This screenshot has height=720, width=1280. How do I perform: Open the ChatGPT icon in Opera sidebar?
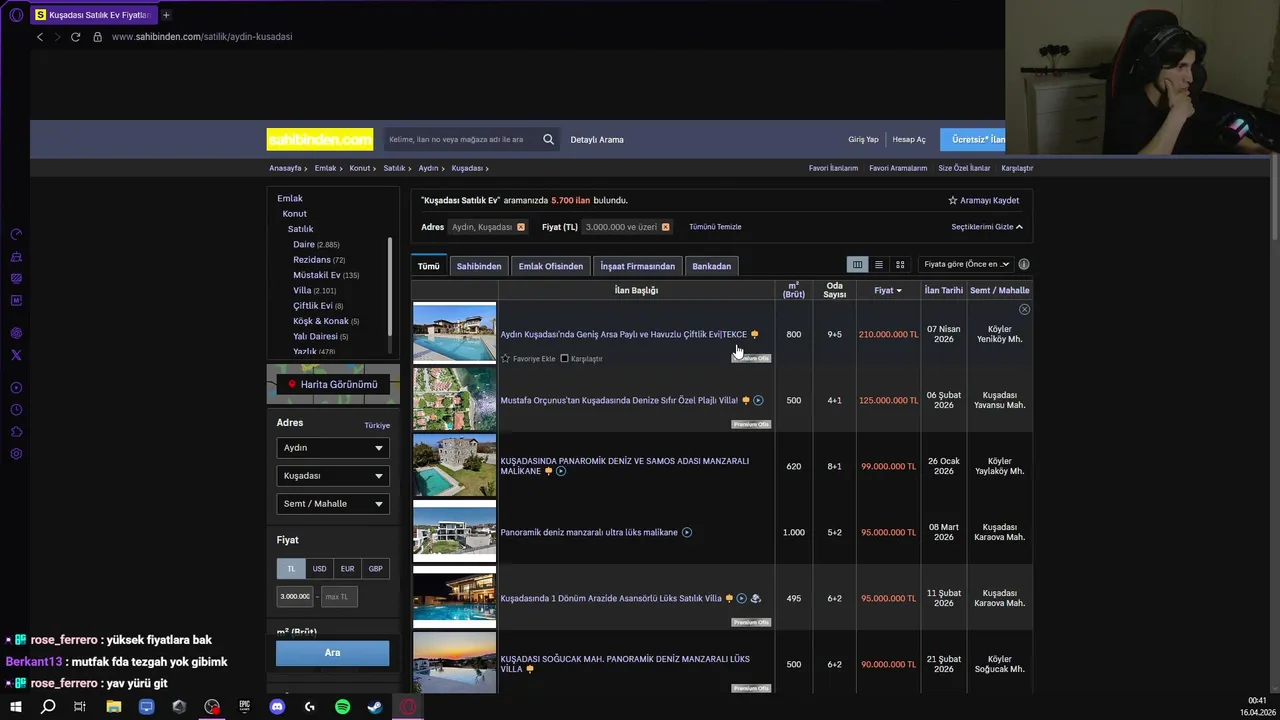[x=16, y=333]
